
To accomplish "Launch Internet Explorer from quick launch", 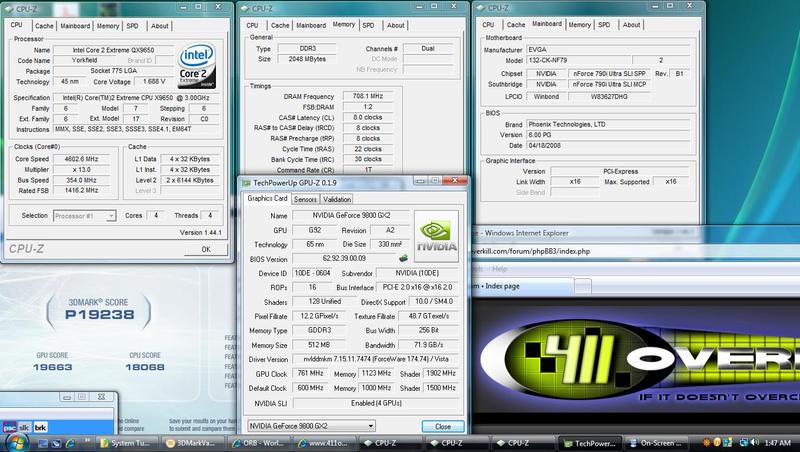I will point(69,443).
